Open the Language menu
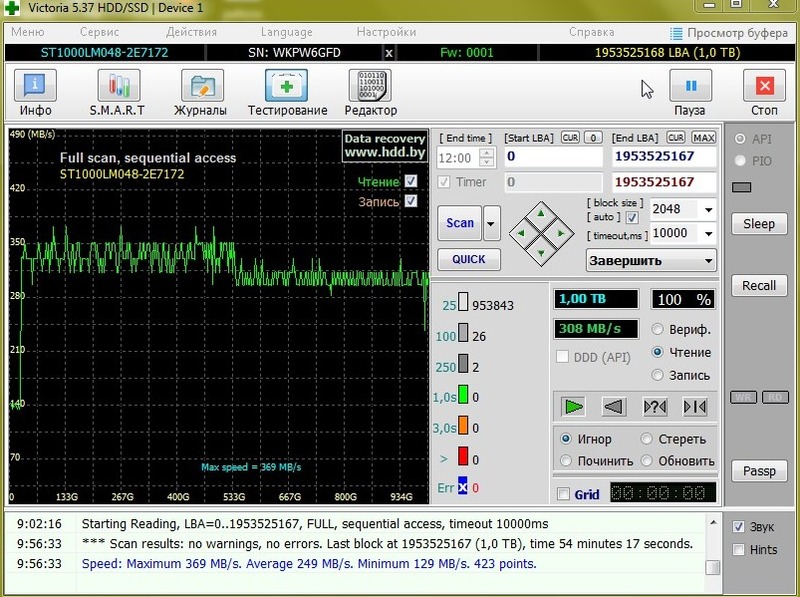Viewport: 800px width, 597px height. (x=286, y=32)
